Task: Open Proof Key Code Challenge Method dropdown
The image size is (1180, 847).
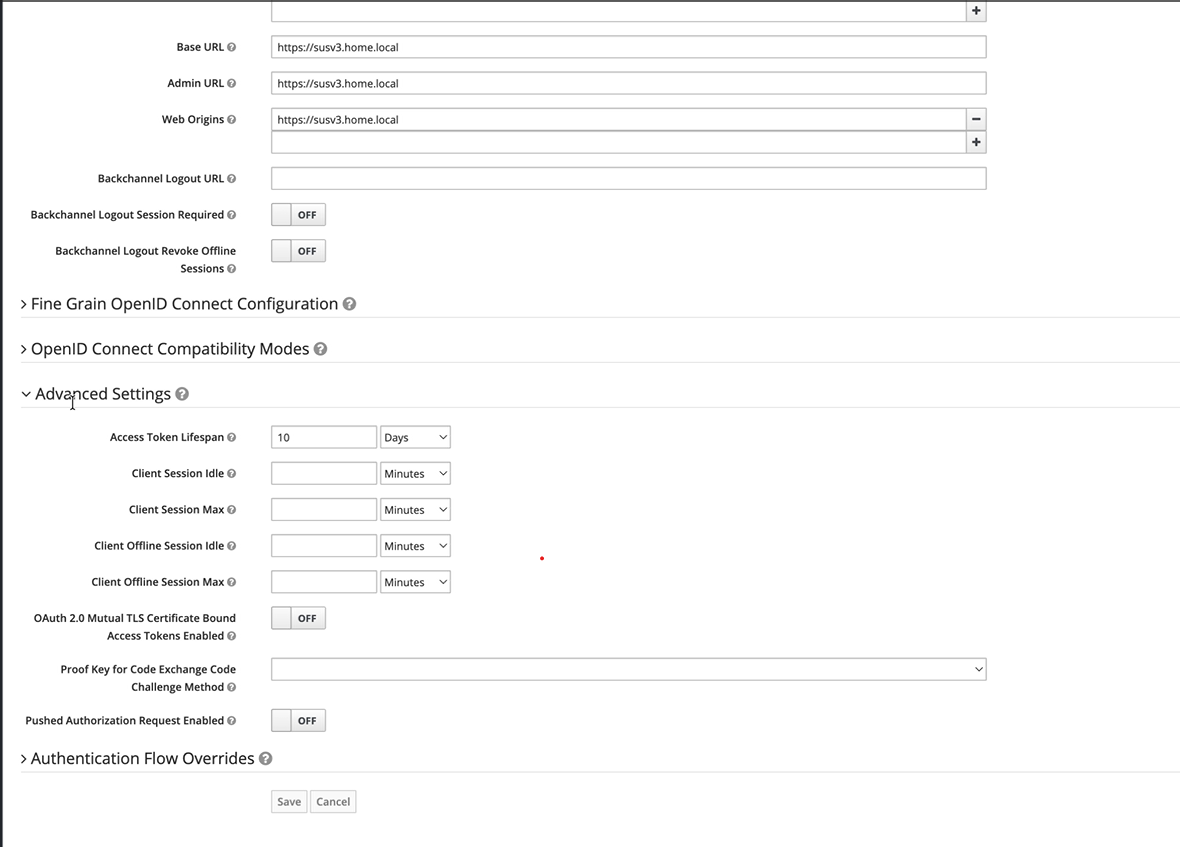Action: pos(628,670)
